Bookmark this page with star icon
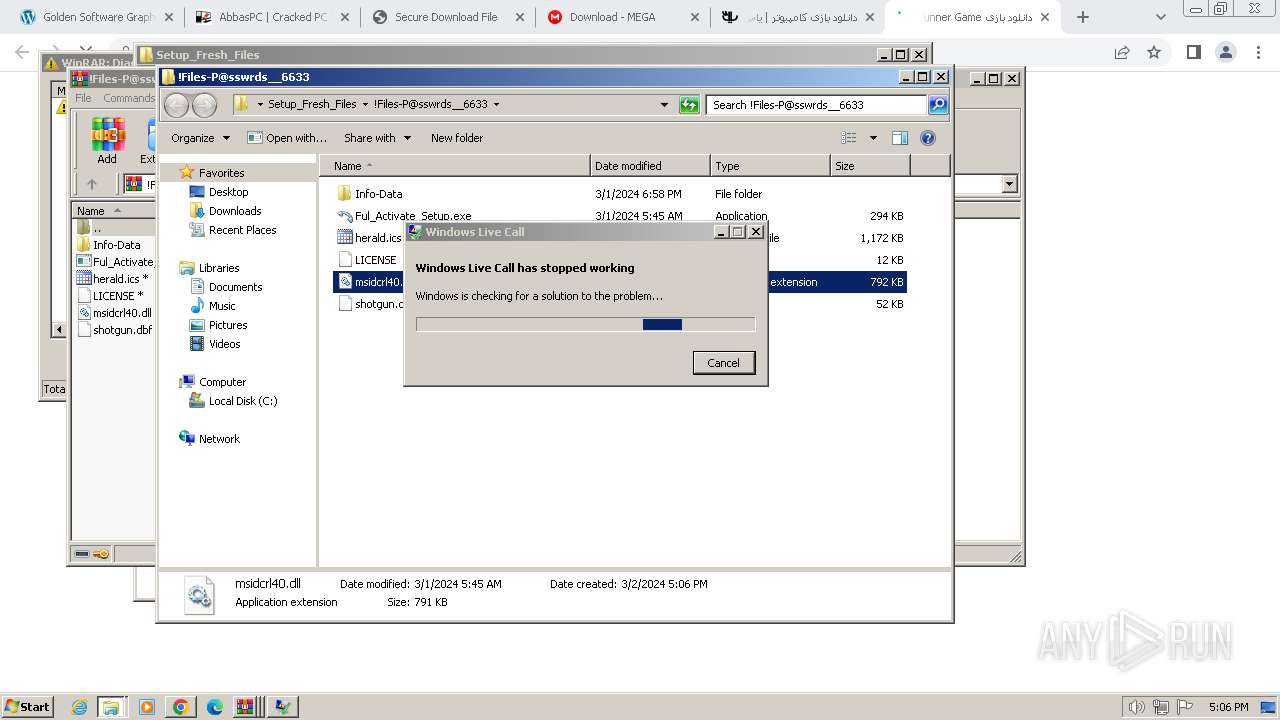This screenshot has height=720, width=1280. point(1154,52)
